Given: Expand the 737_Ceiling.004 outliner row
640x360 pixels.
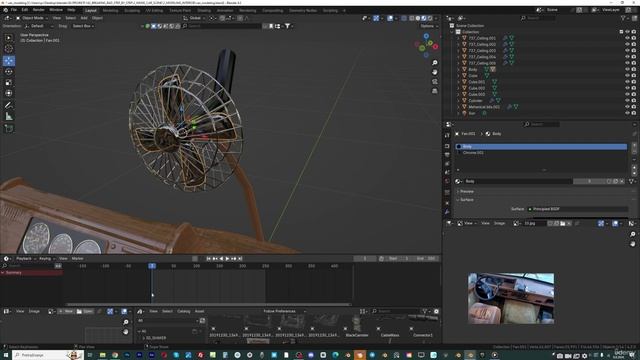Looking at the screenshot, I should coord(459,57).
